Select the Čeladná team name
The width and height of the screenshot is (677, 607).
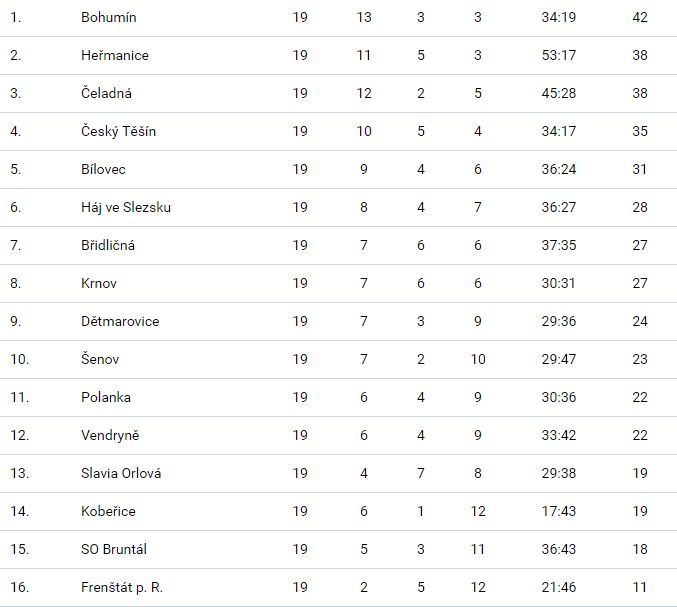coord(106,94)
